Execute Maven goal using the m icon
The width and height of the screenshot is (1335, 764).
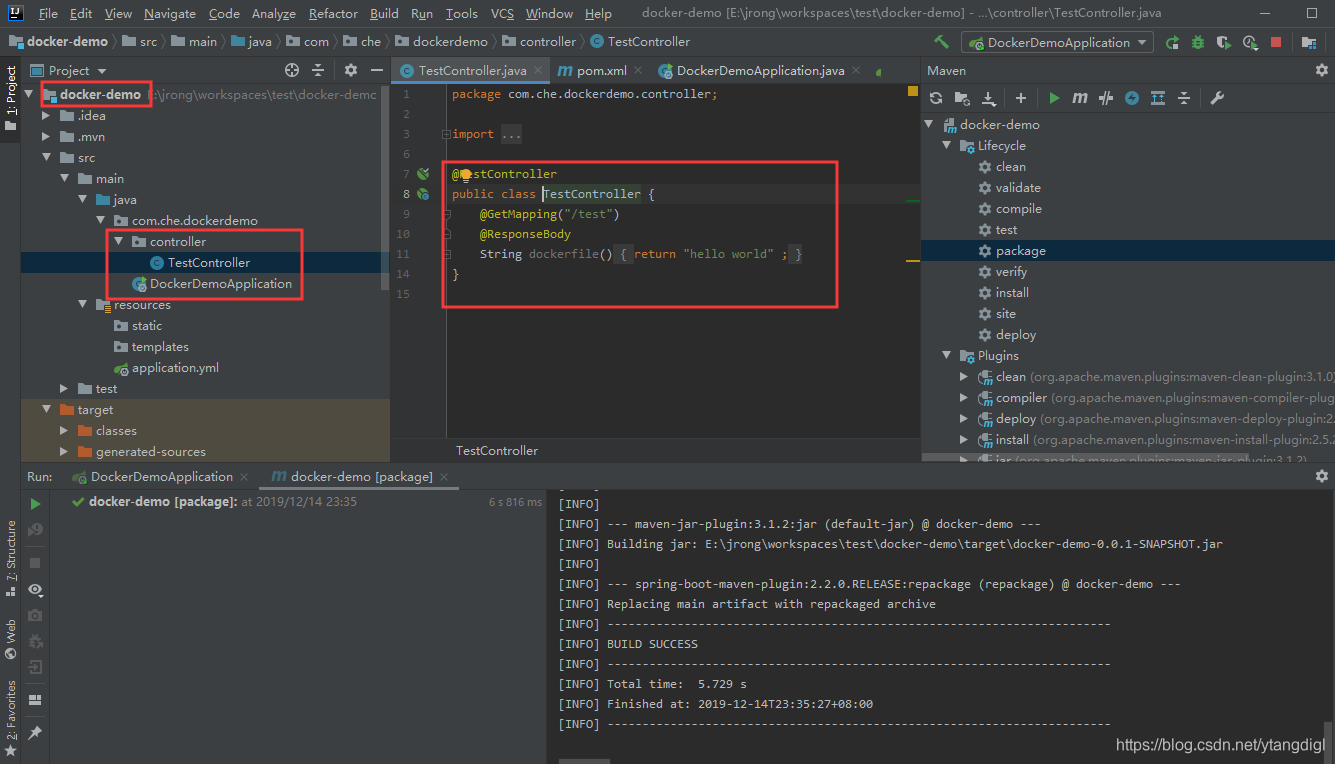click(x=1080, y=98)
